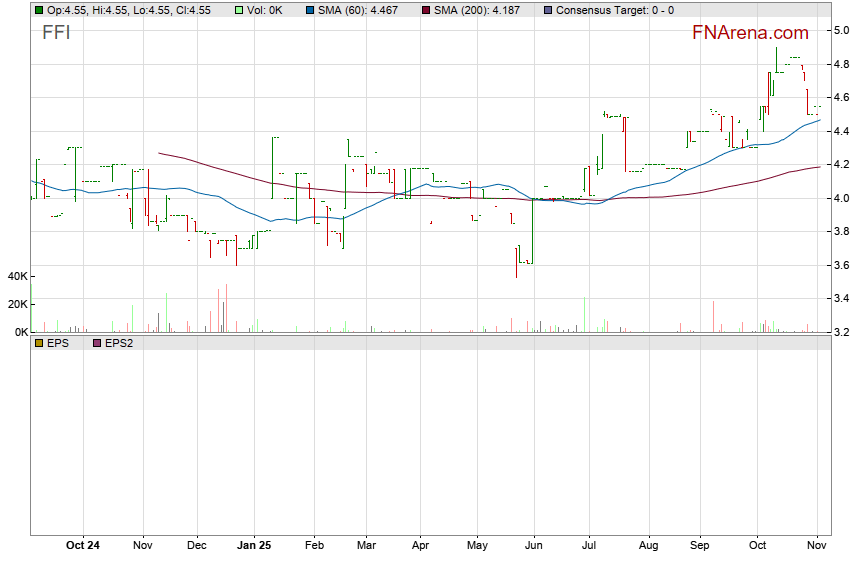Click the Jan 25 date axis label
This screenshot has height=566, width=859.
pos(254,546)
